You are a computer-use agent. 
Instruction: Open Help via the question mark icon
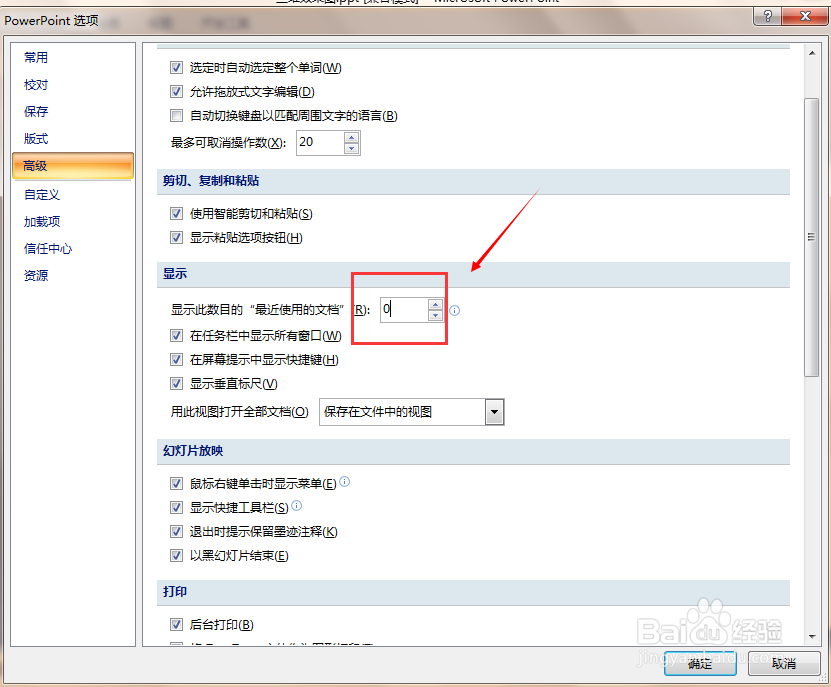pos(766,16)
